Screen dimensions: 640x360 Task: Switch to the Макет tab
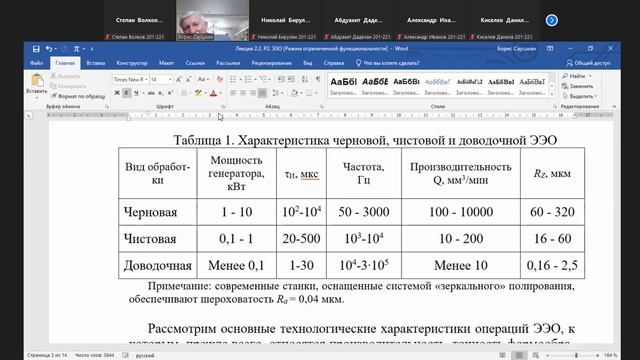[x=167, y=63]
